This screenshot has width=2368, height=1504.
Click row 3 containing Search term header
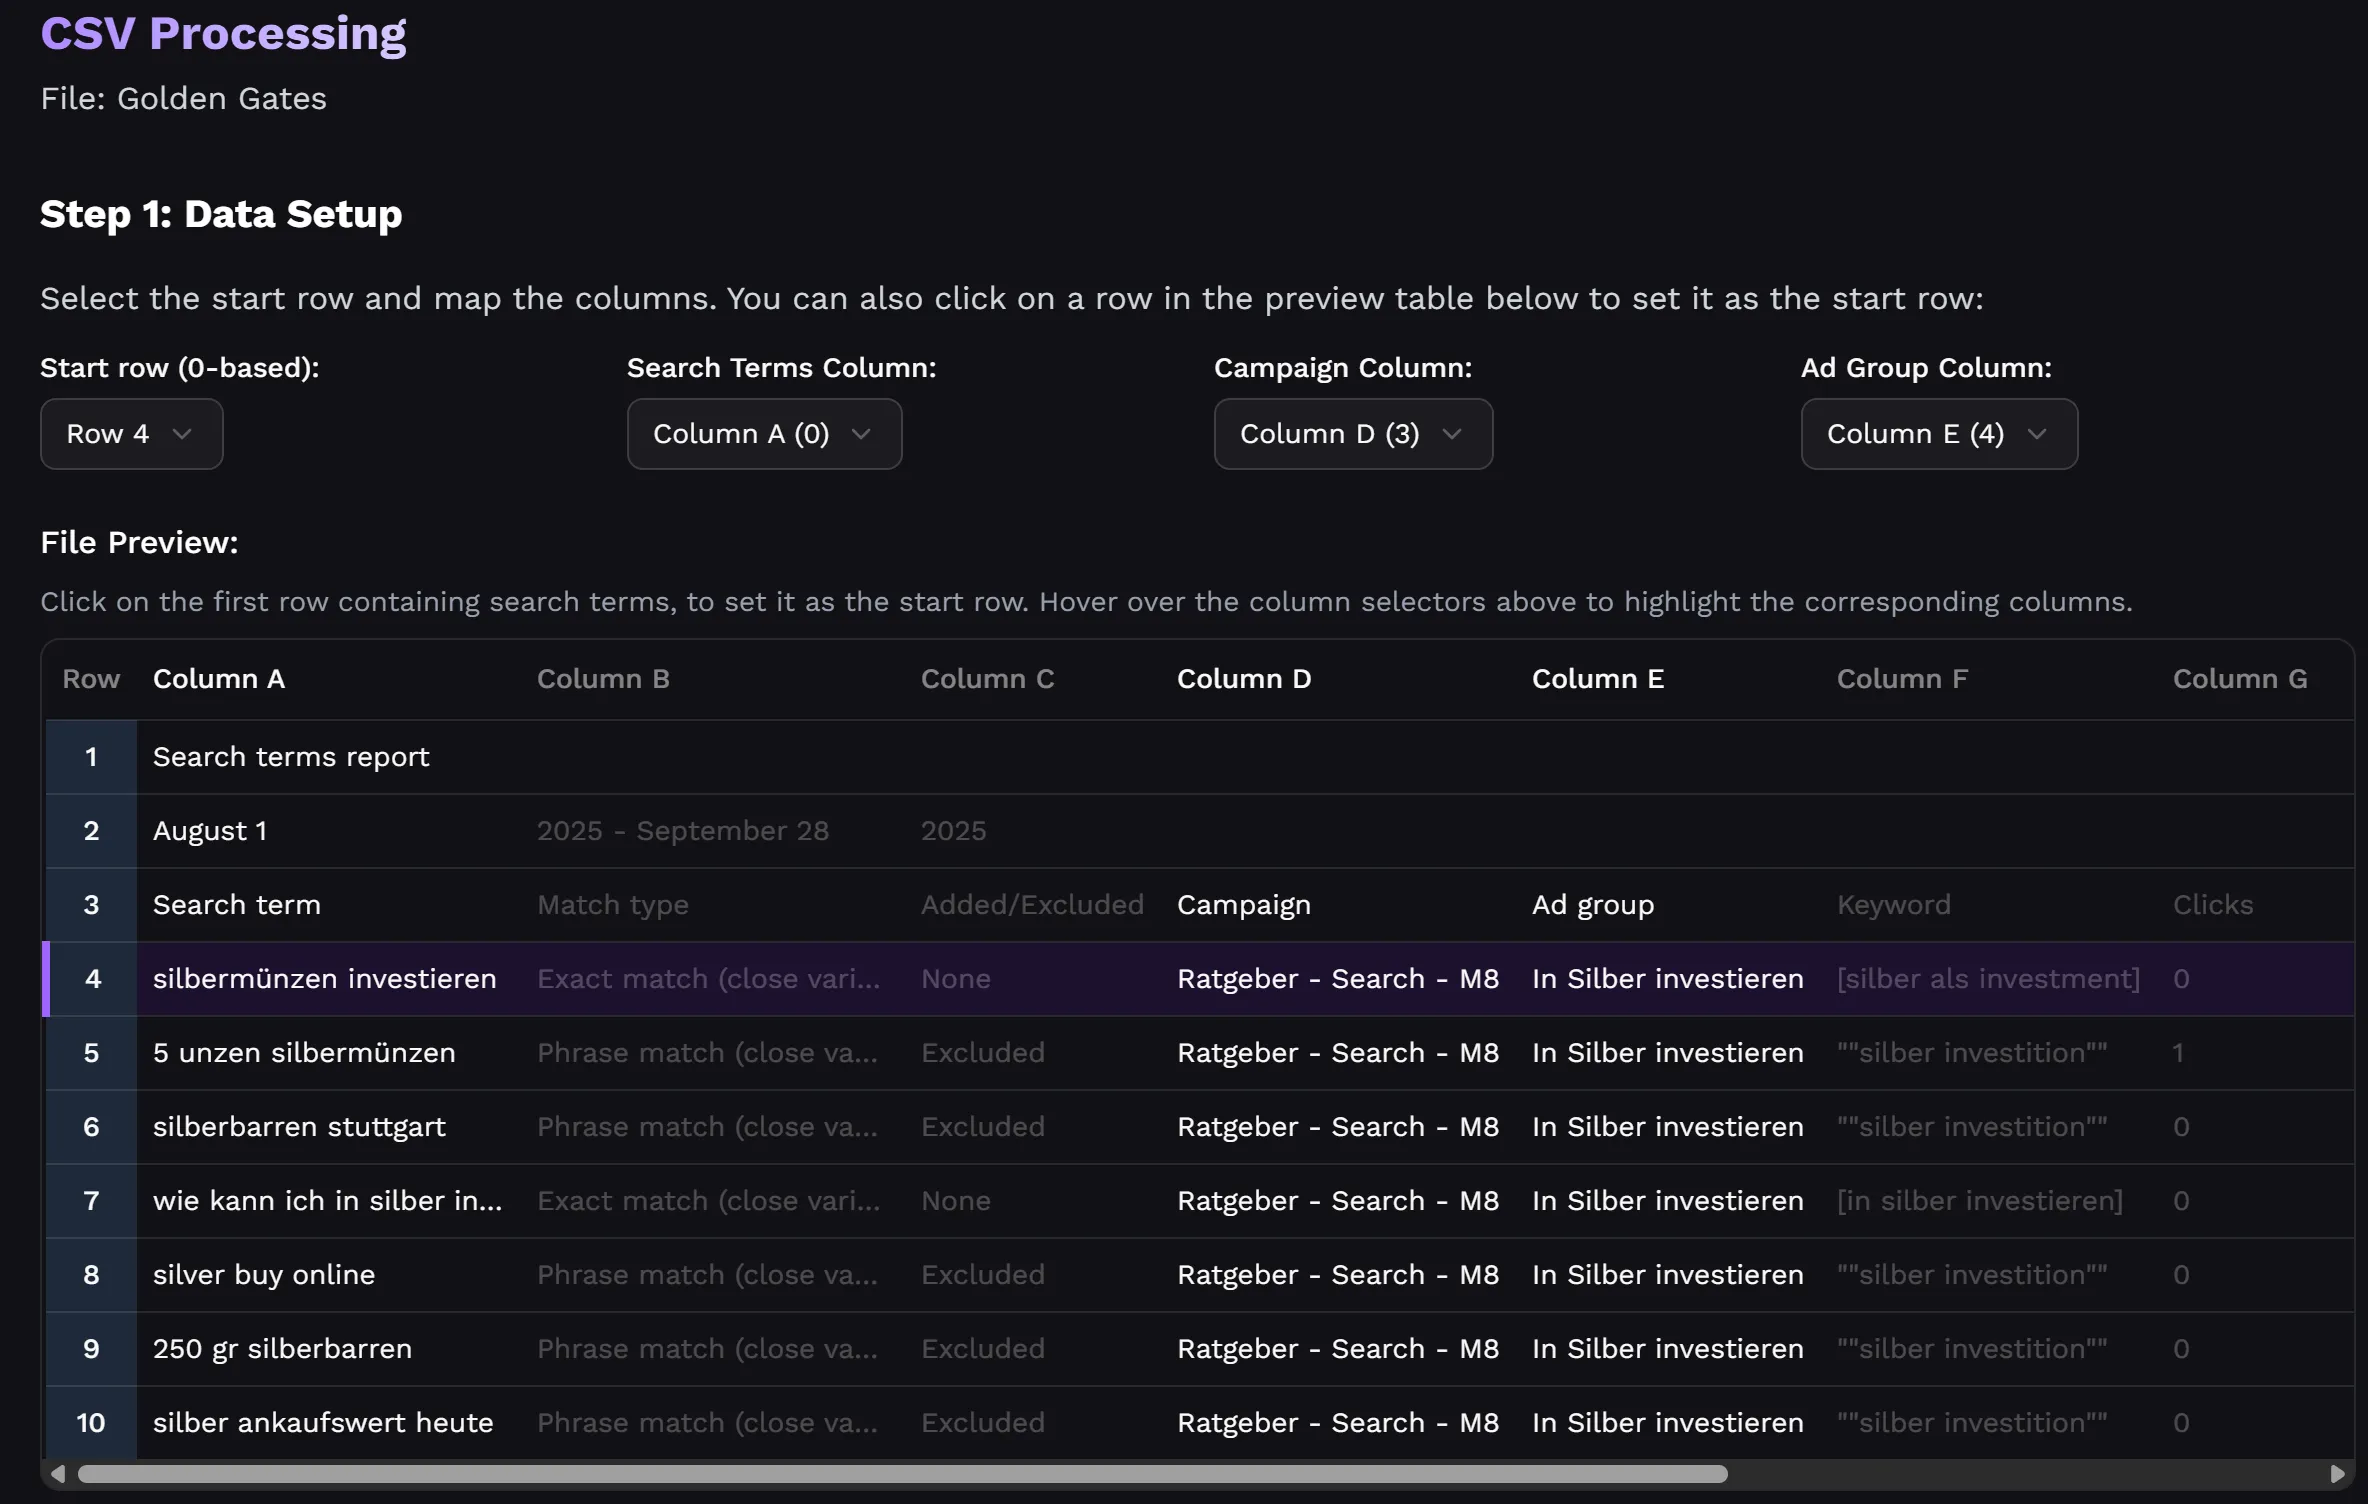click(236, 905)
